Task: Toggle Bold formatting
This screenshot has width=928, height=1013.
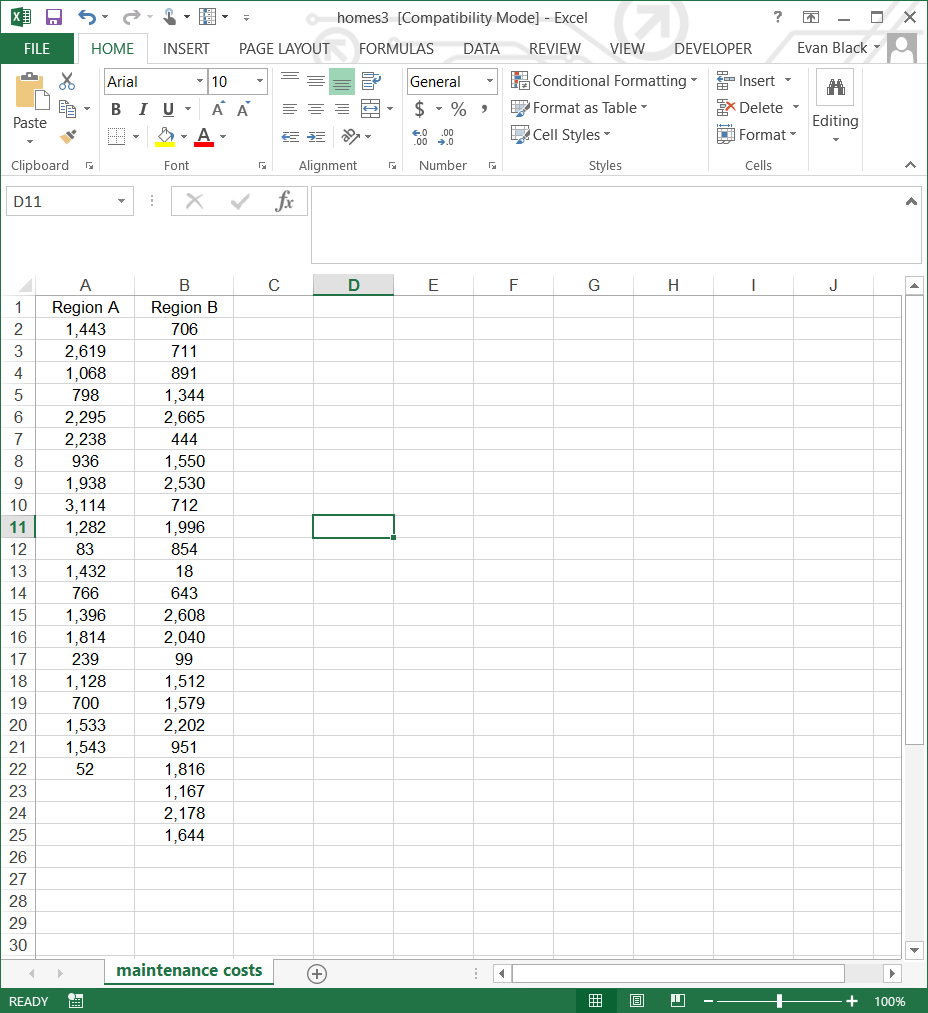Action: point(116,109)
